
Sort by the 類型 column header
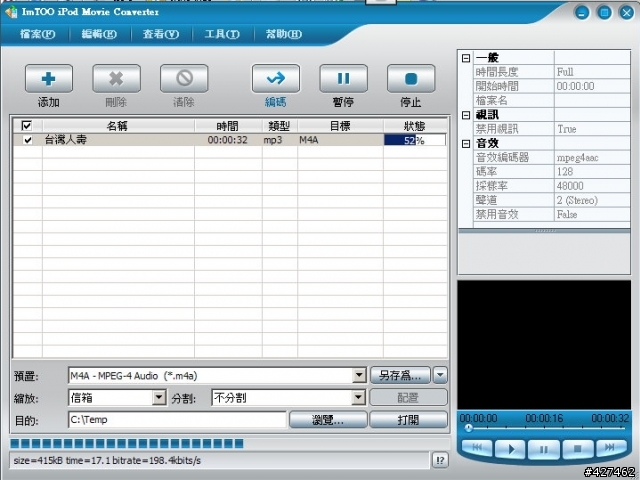point(280,126)
